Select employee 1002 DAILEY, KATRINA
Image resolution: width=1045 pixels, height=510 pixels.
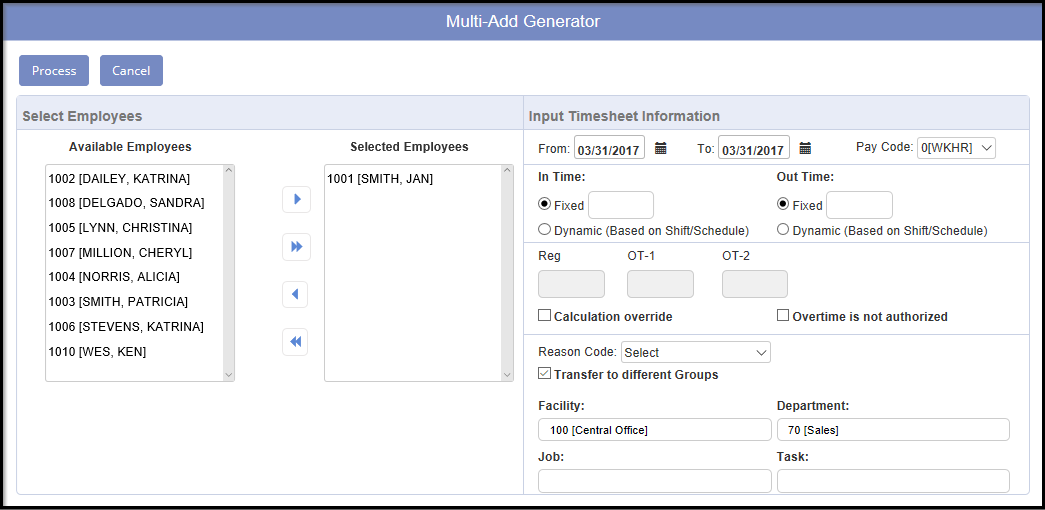pos(119,179)
